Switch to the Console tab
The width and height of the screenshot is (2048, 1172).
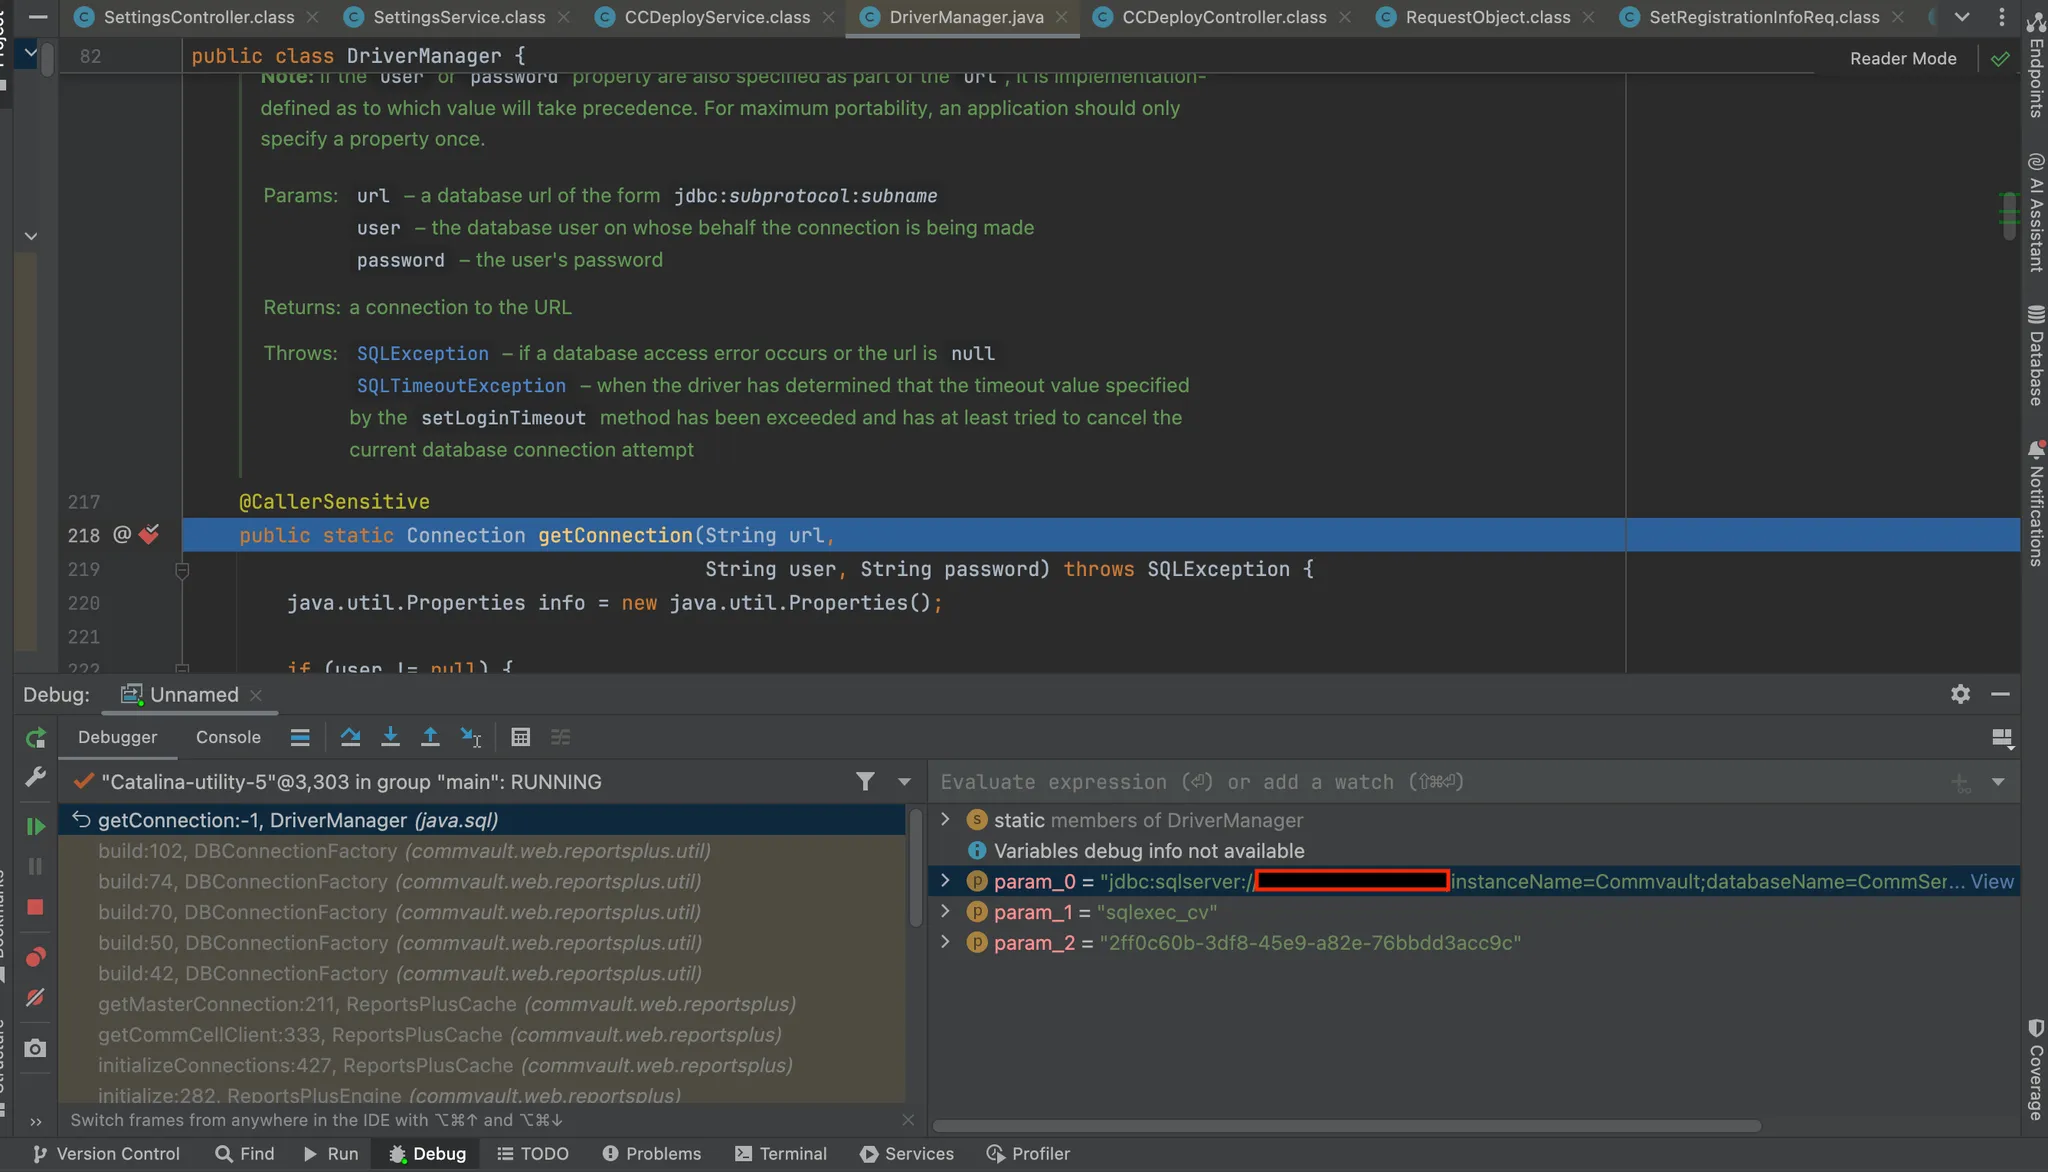228,737
